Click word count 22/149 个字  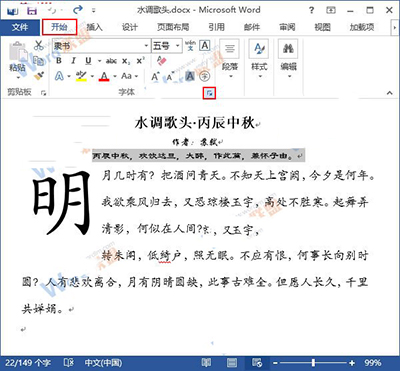coord(28,363)
